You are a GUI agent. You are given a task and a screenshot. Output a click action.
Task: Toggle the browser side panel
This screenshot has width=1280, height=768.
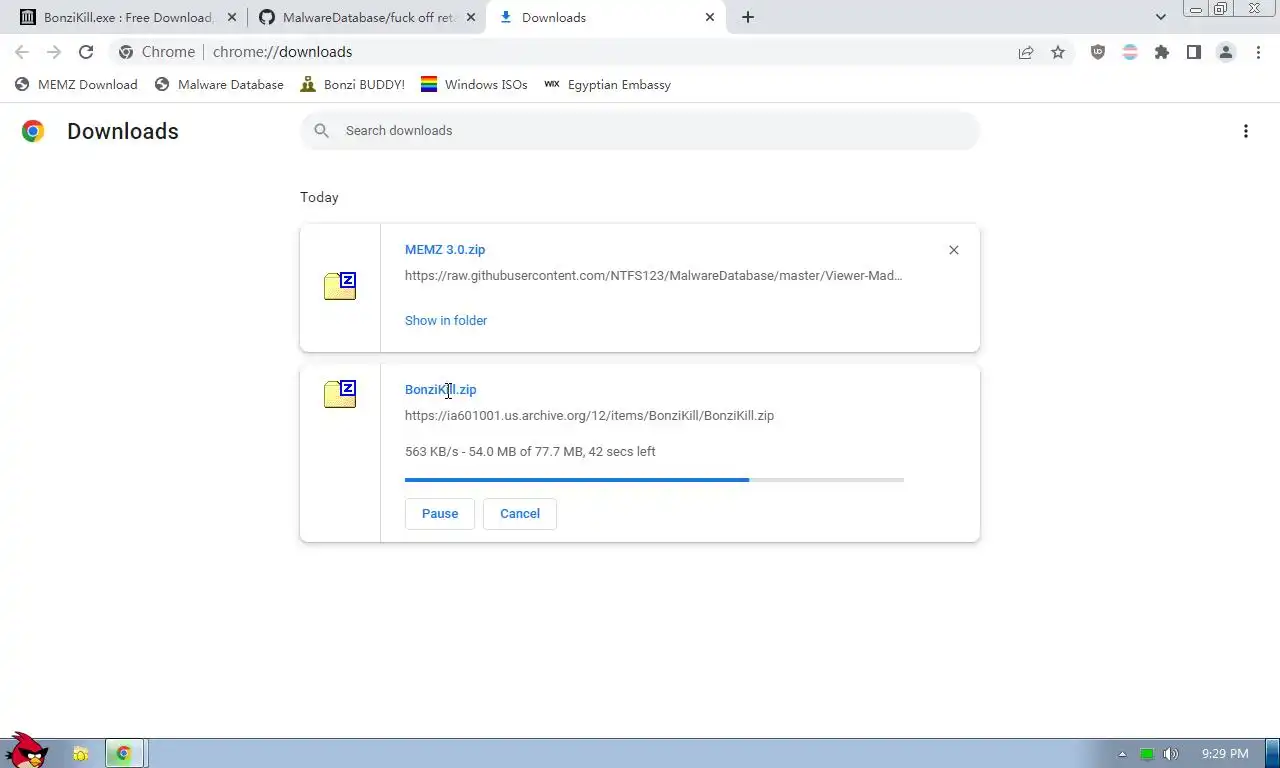click(x=1194, y=52)
